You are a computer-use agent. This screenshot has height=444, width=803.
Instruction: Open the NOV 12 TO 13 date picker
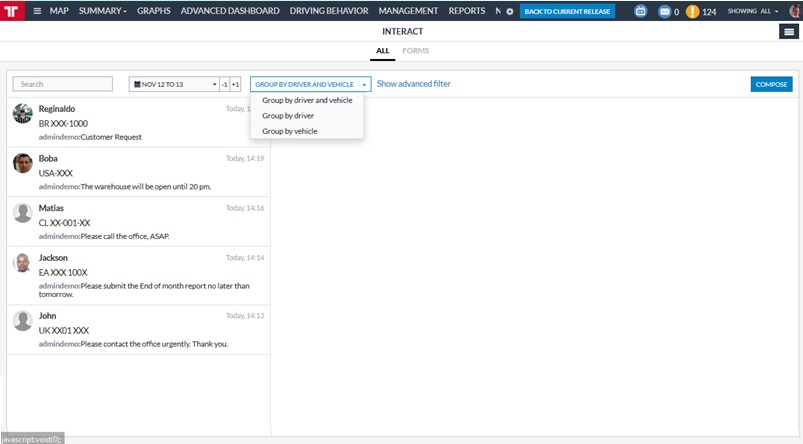point(174,84)
